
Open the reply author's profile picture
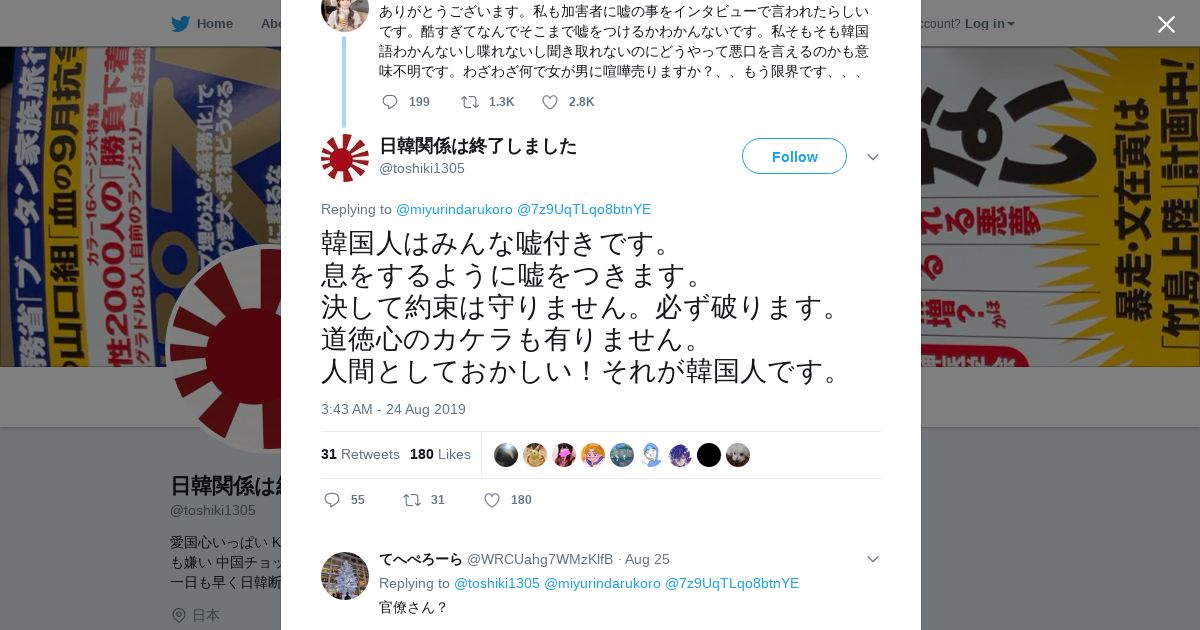(x=345, y=576)
